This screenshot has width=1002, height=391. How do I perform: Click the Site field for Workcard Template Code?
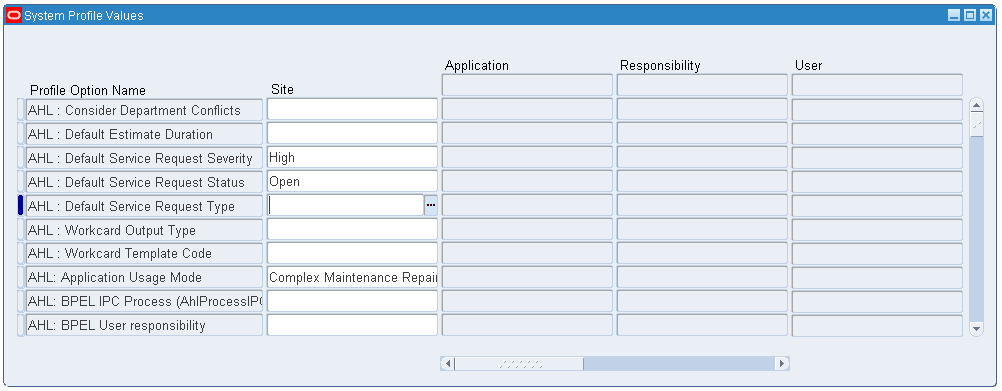[352, 254]
